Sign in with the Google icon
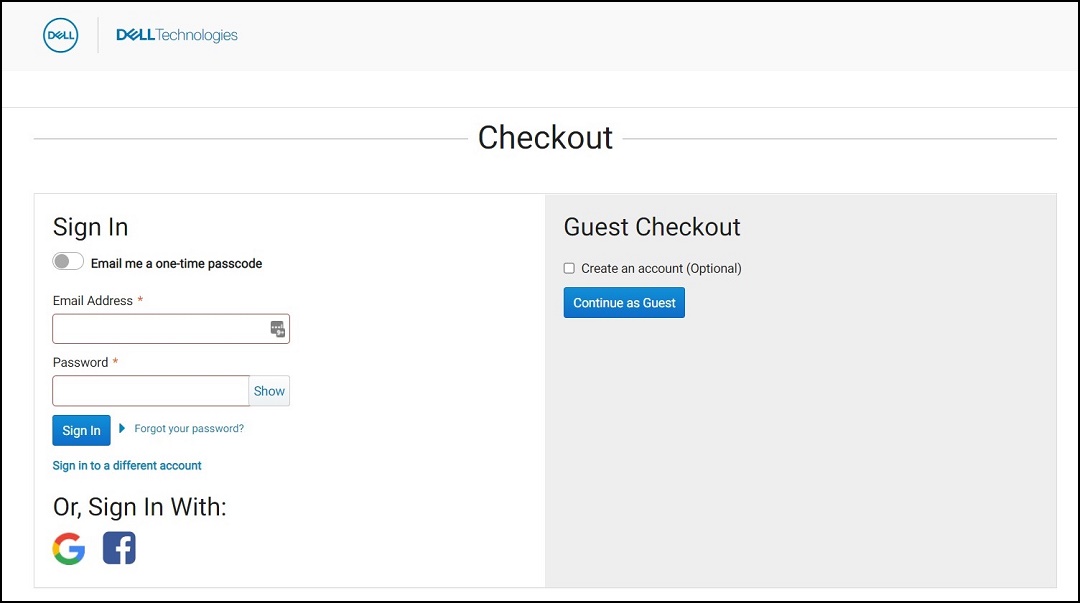 (68, 547)
